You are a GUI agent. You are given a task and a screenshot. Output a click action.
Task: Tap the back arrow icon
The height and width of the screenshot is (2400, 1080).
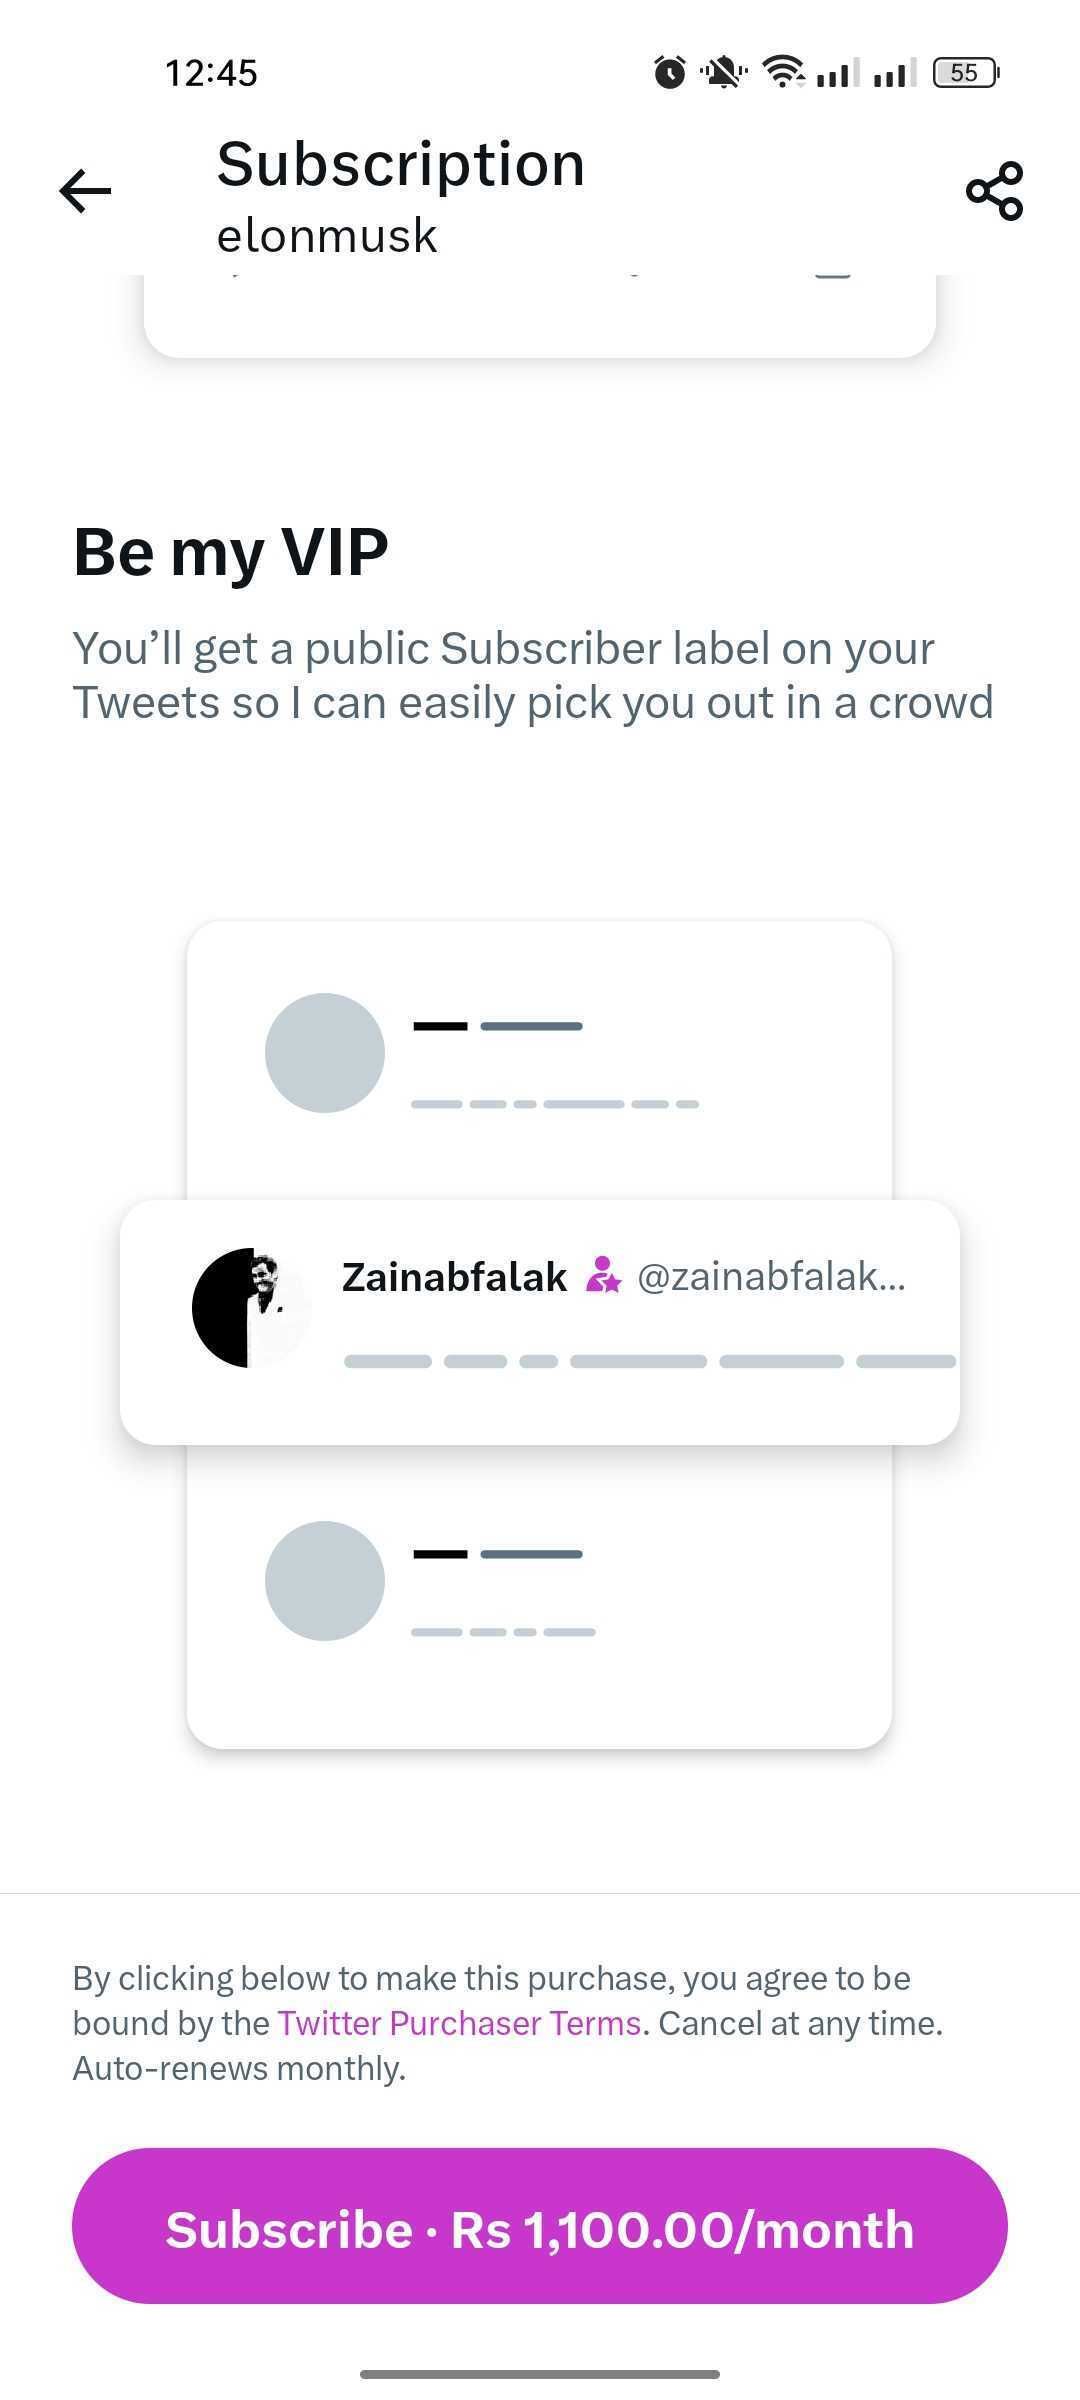pyautogui.click(x=85, y=191)
